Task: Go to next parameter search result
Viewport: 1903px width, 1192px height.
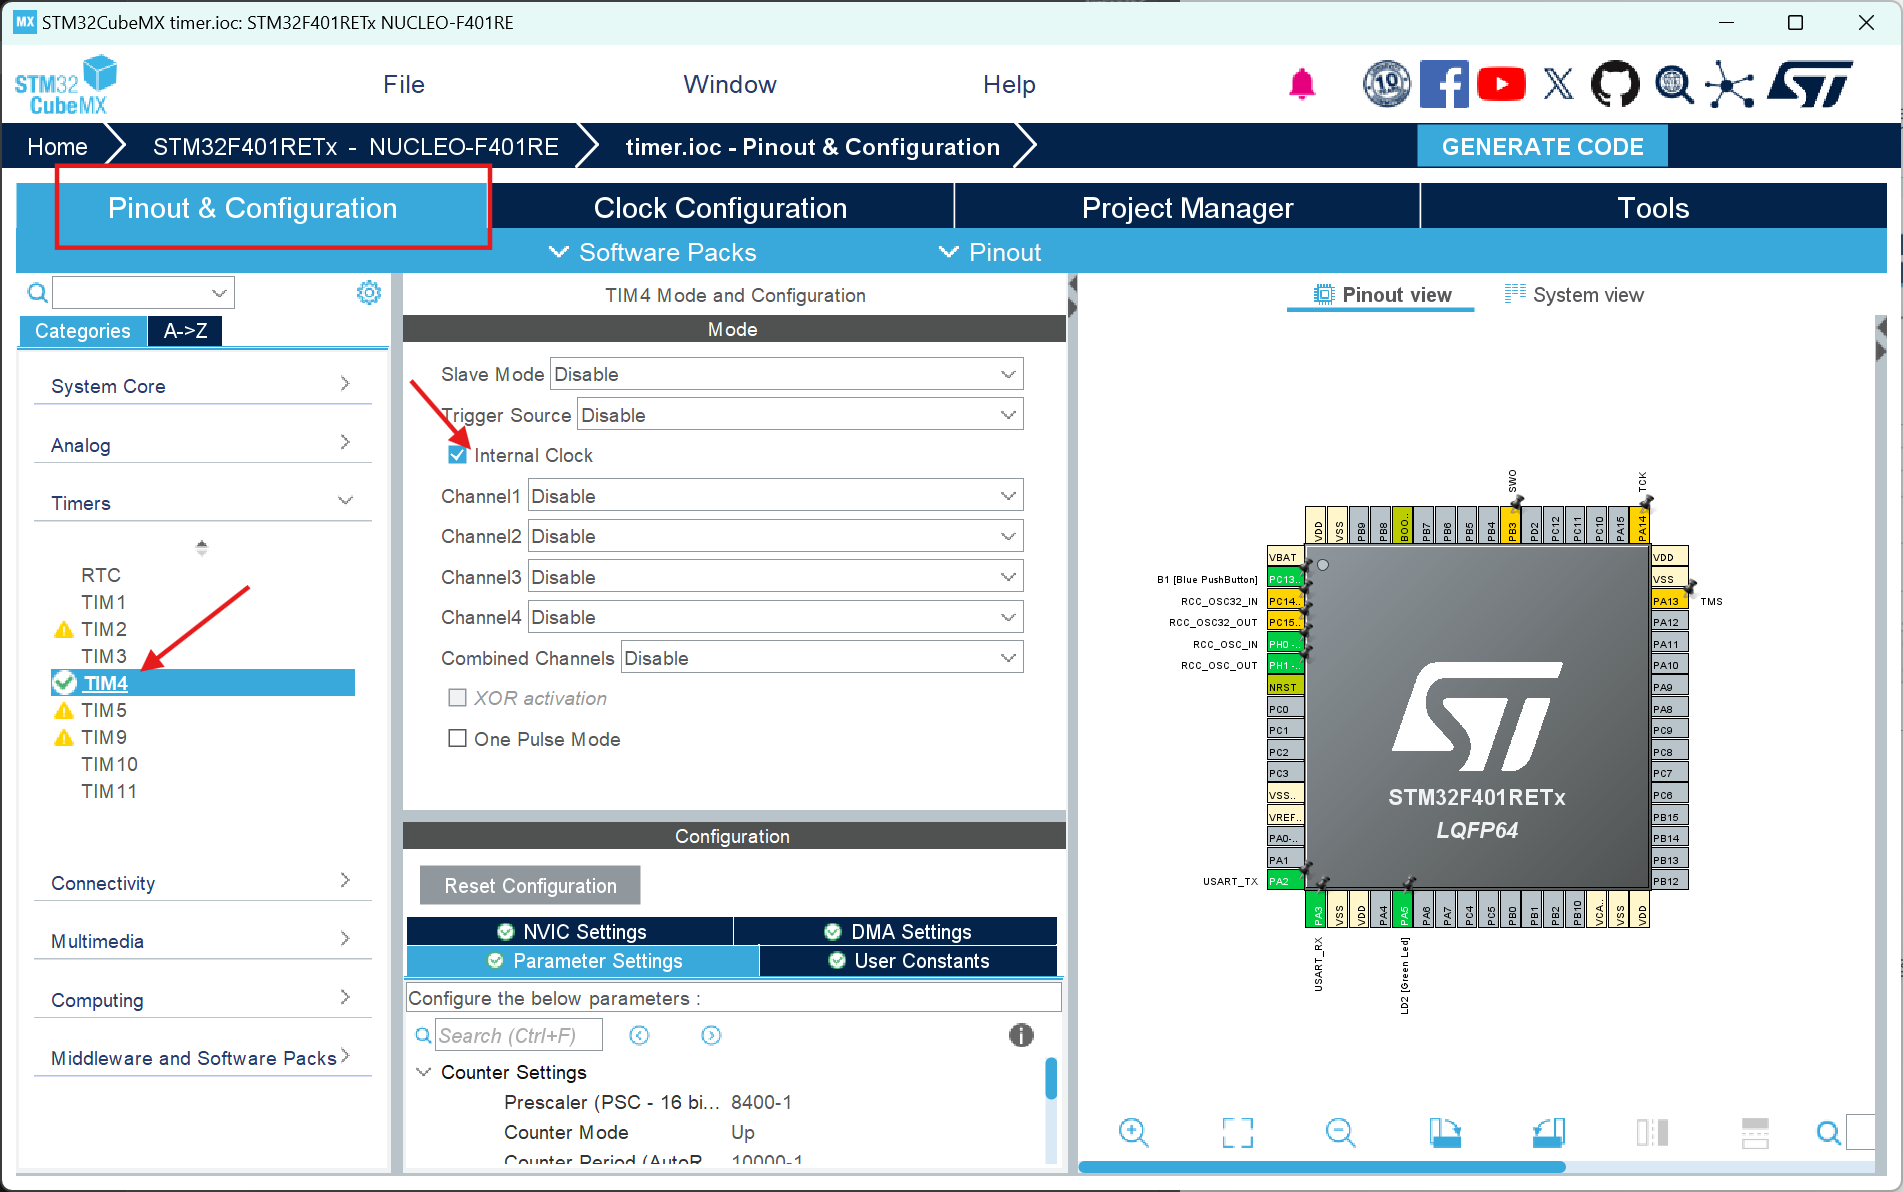Action: [x=711, y=1036]
